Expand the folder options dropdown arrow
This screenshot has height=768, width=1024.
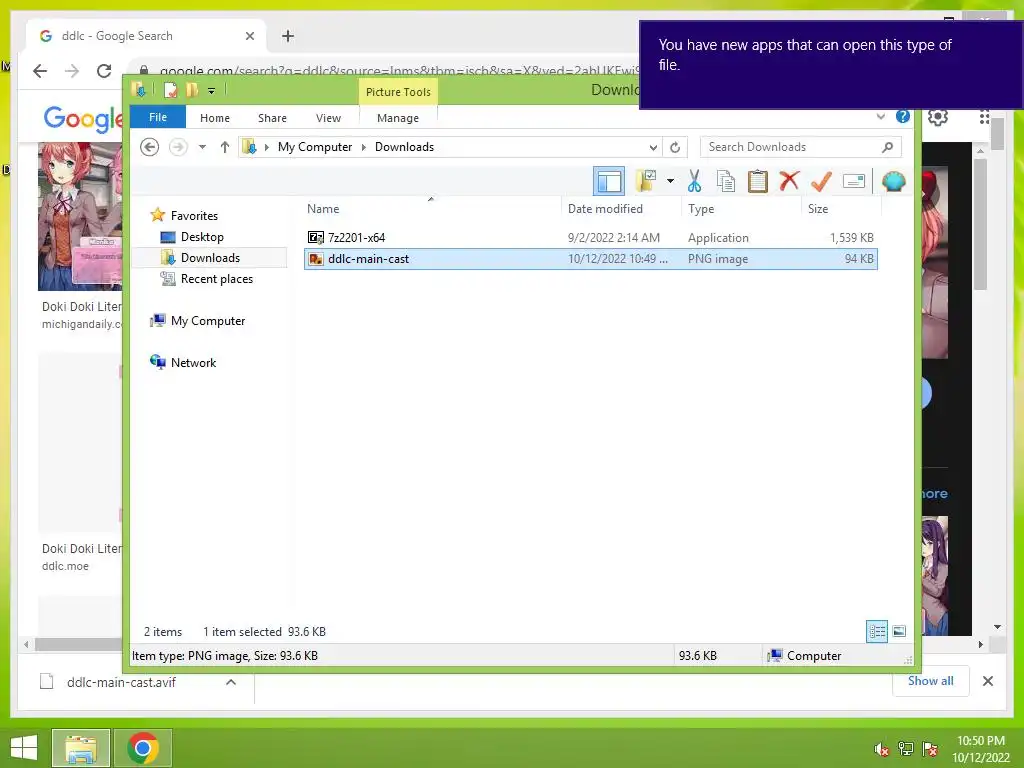(671, 181)
